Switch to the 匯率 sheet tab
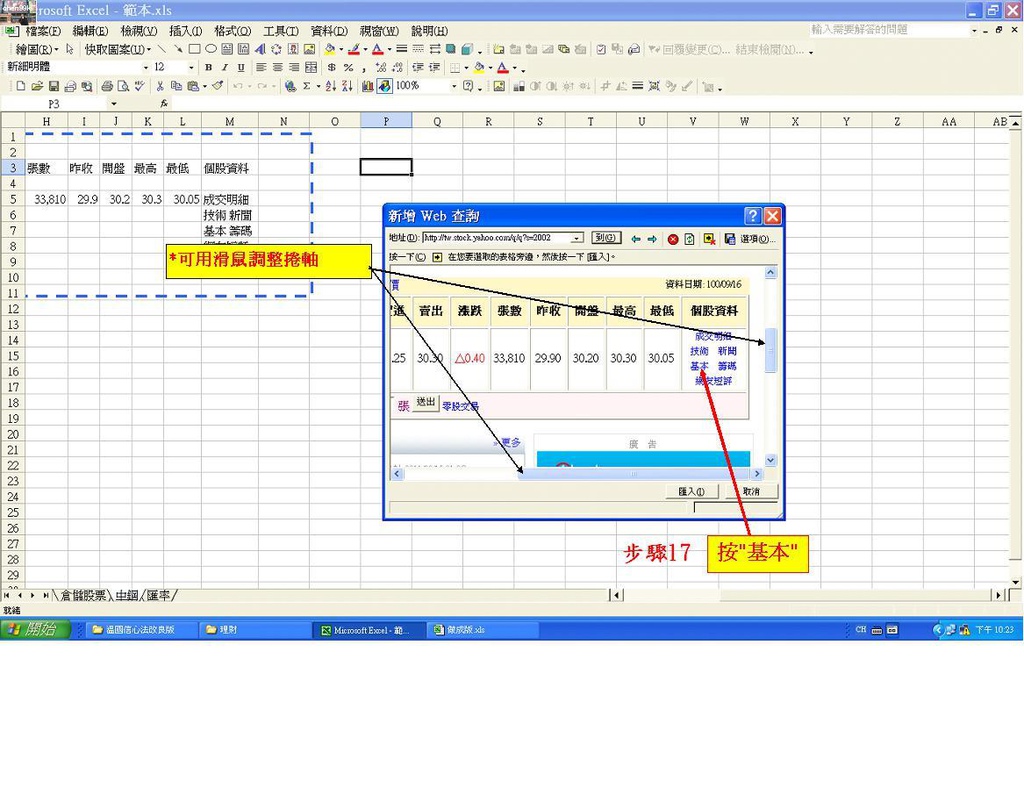The width and height of the screenshot is (1024, 795). coord(158,595)
